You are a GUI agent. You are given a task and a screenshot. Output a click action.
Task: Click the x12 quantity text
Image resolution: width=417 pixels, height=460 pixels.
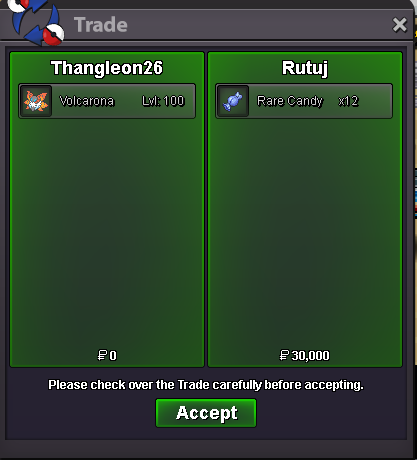348,101
